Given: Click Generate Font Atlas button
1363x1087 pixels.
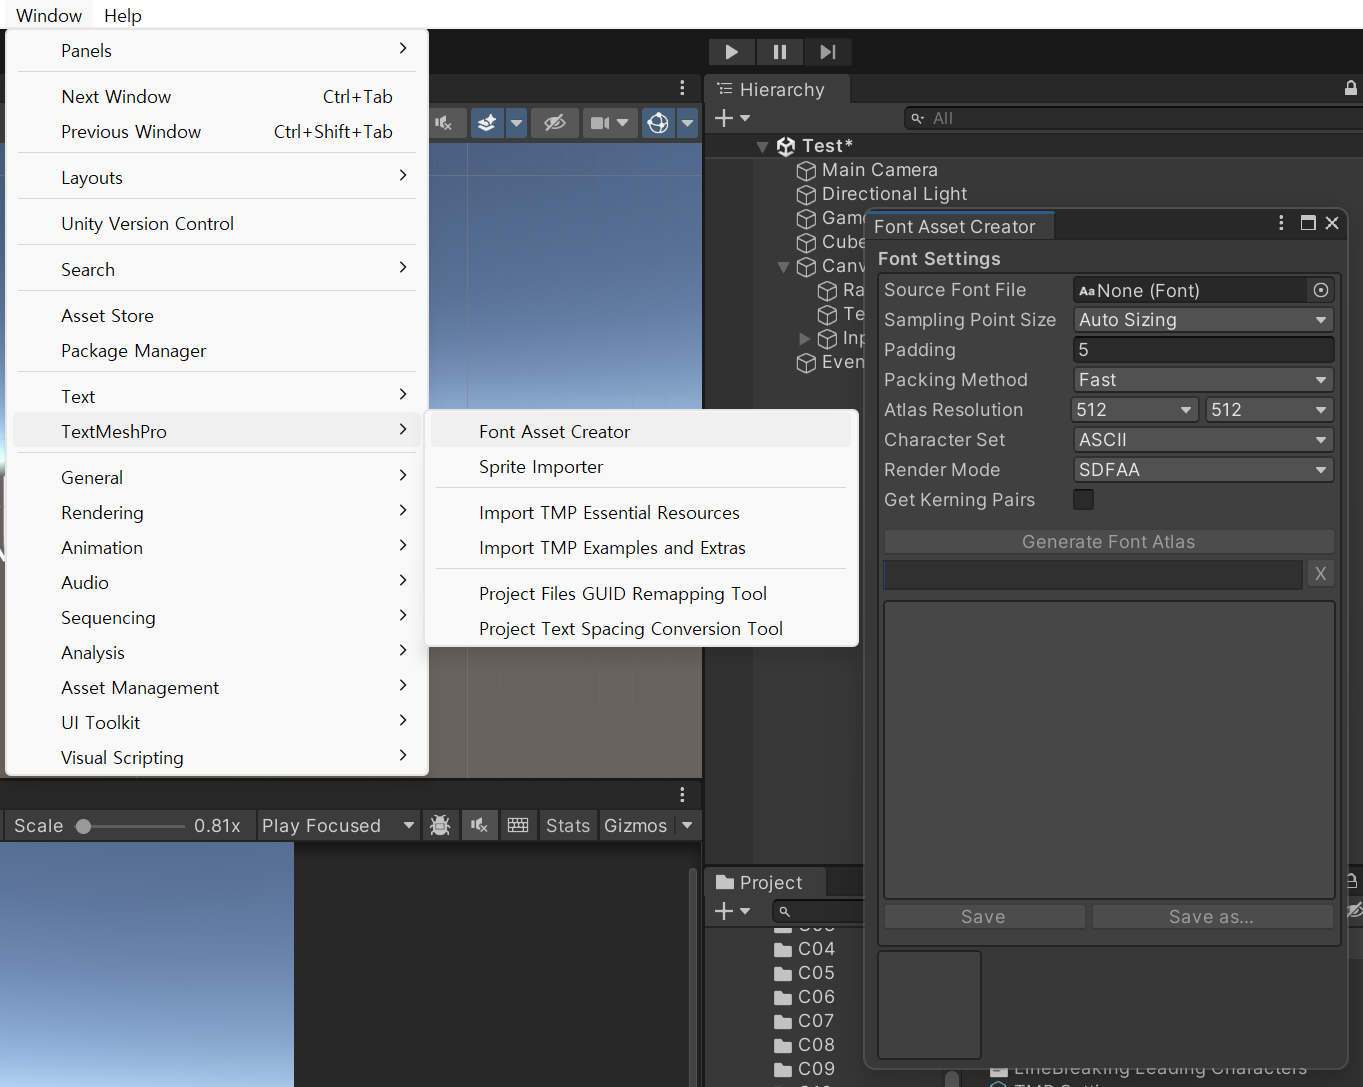Looking at the screenshot, I should coord(1109,542).
